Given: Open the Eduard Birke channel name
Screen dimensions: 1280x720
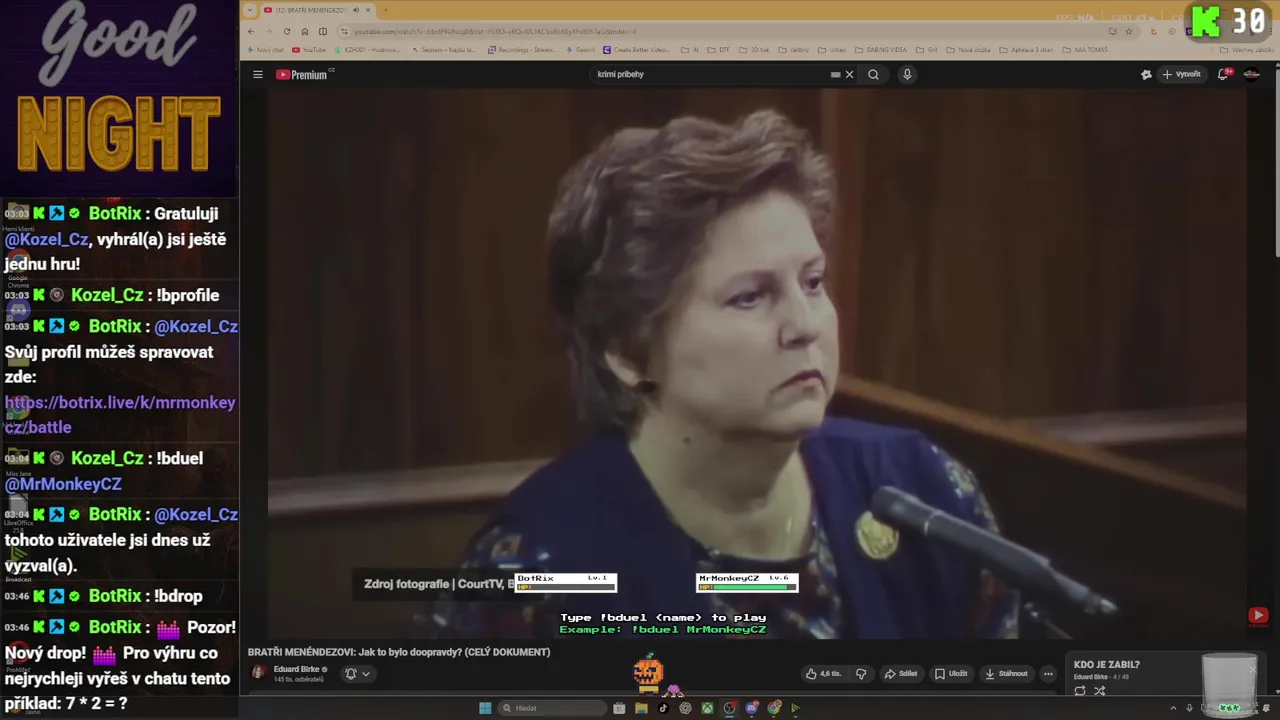Looking at the screenshot, I should point(295,669).
